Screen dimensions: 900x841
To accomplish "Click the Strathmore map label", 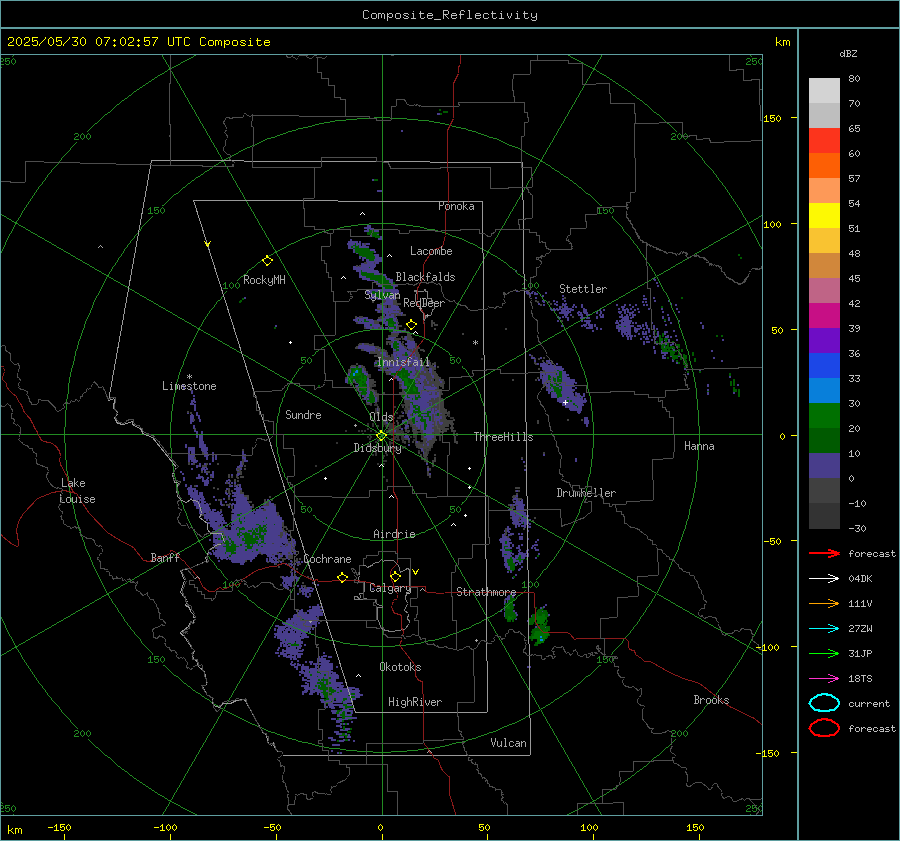I will [x=486, y=592].
